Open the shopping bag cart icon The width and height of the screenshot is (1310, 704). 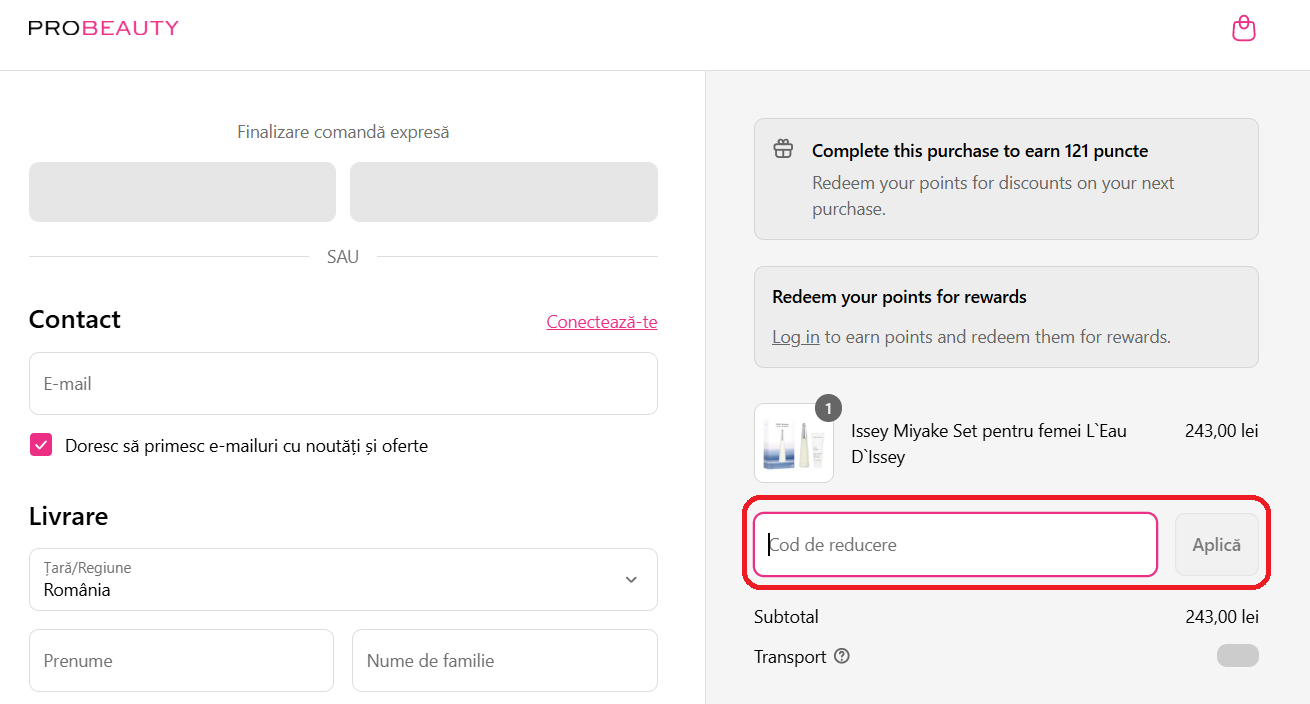click(1243, 29)
